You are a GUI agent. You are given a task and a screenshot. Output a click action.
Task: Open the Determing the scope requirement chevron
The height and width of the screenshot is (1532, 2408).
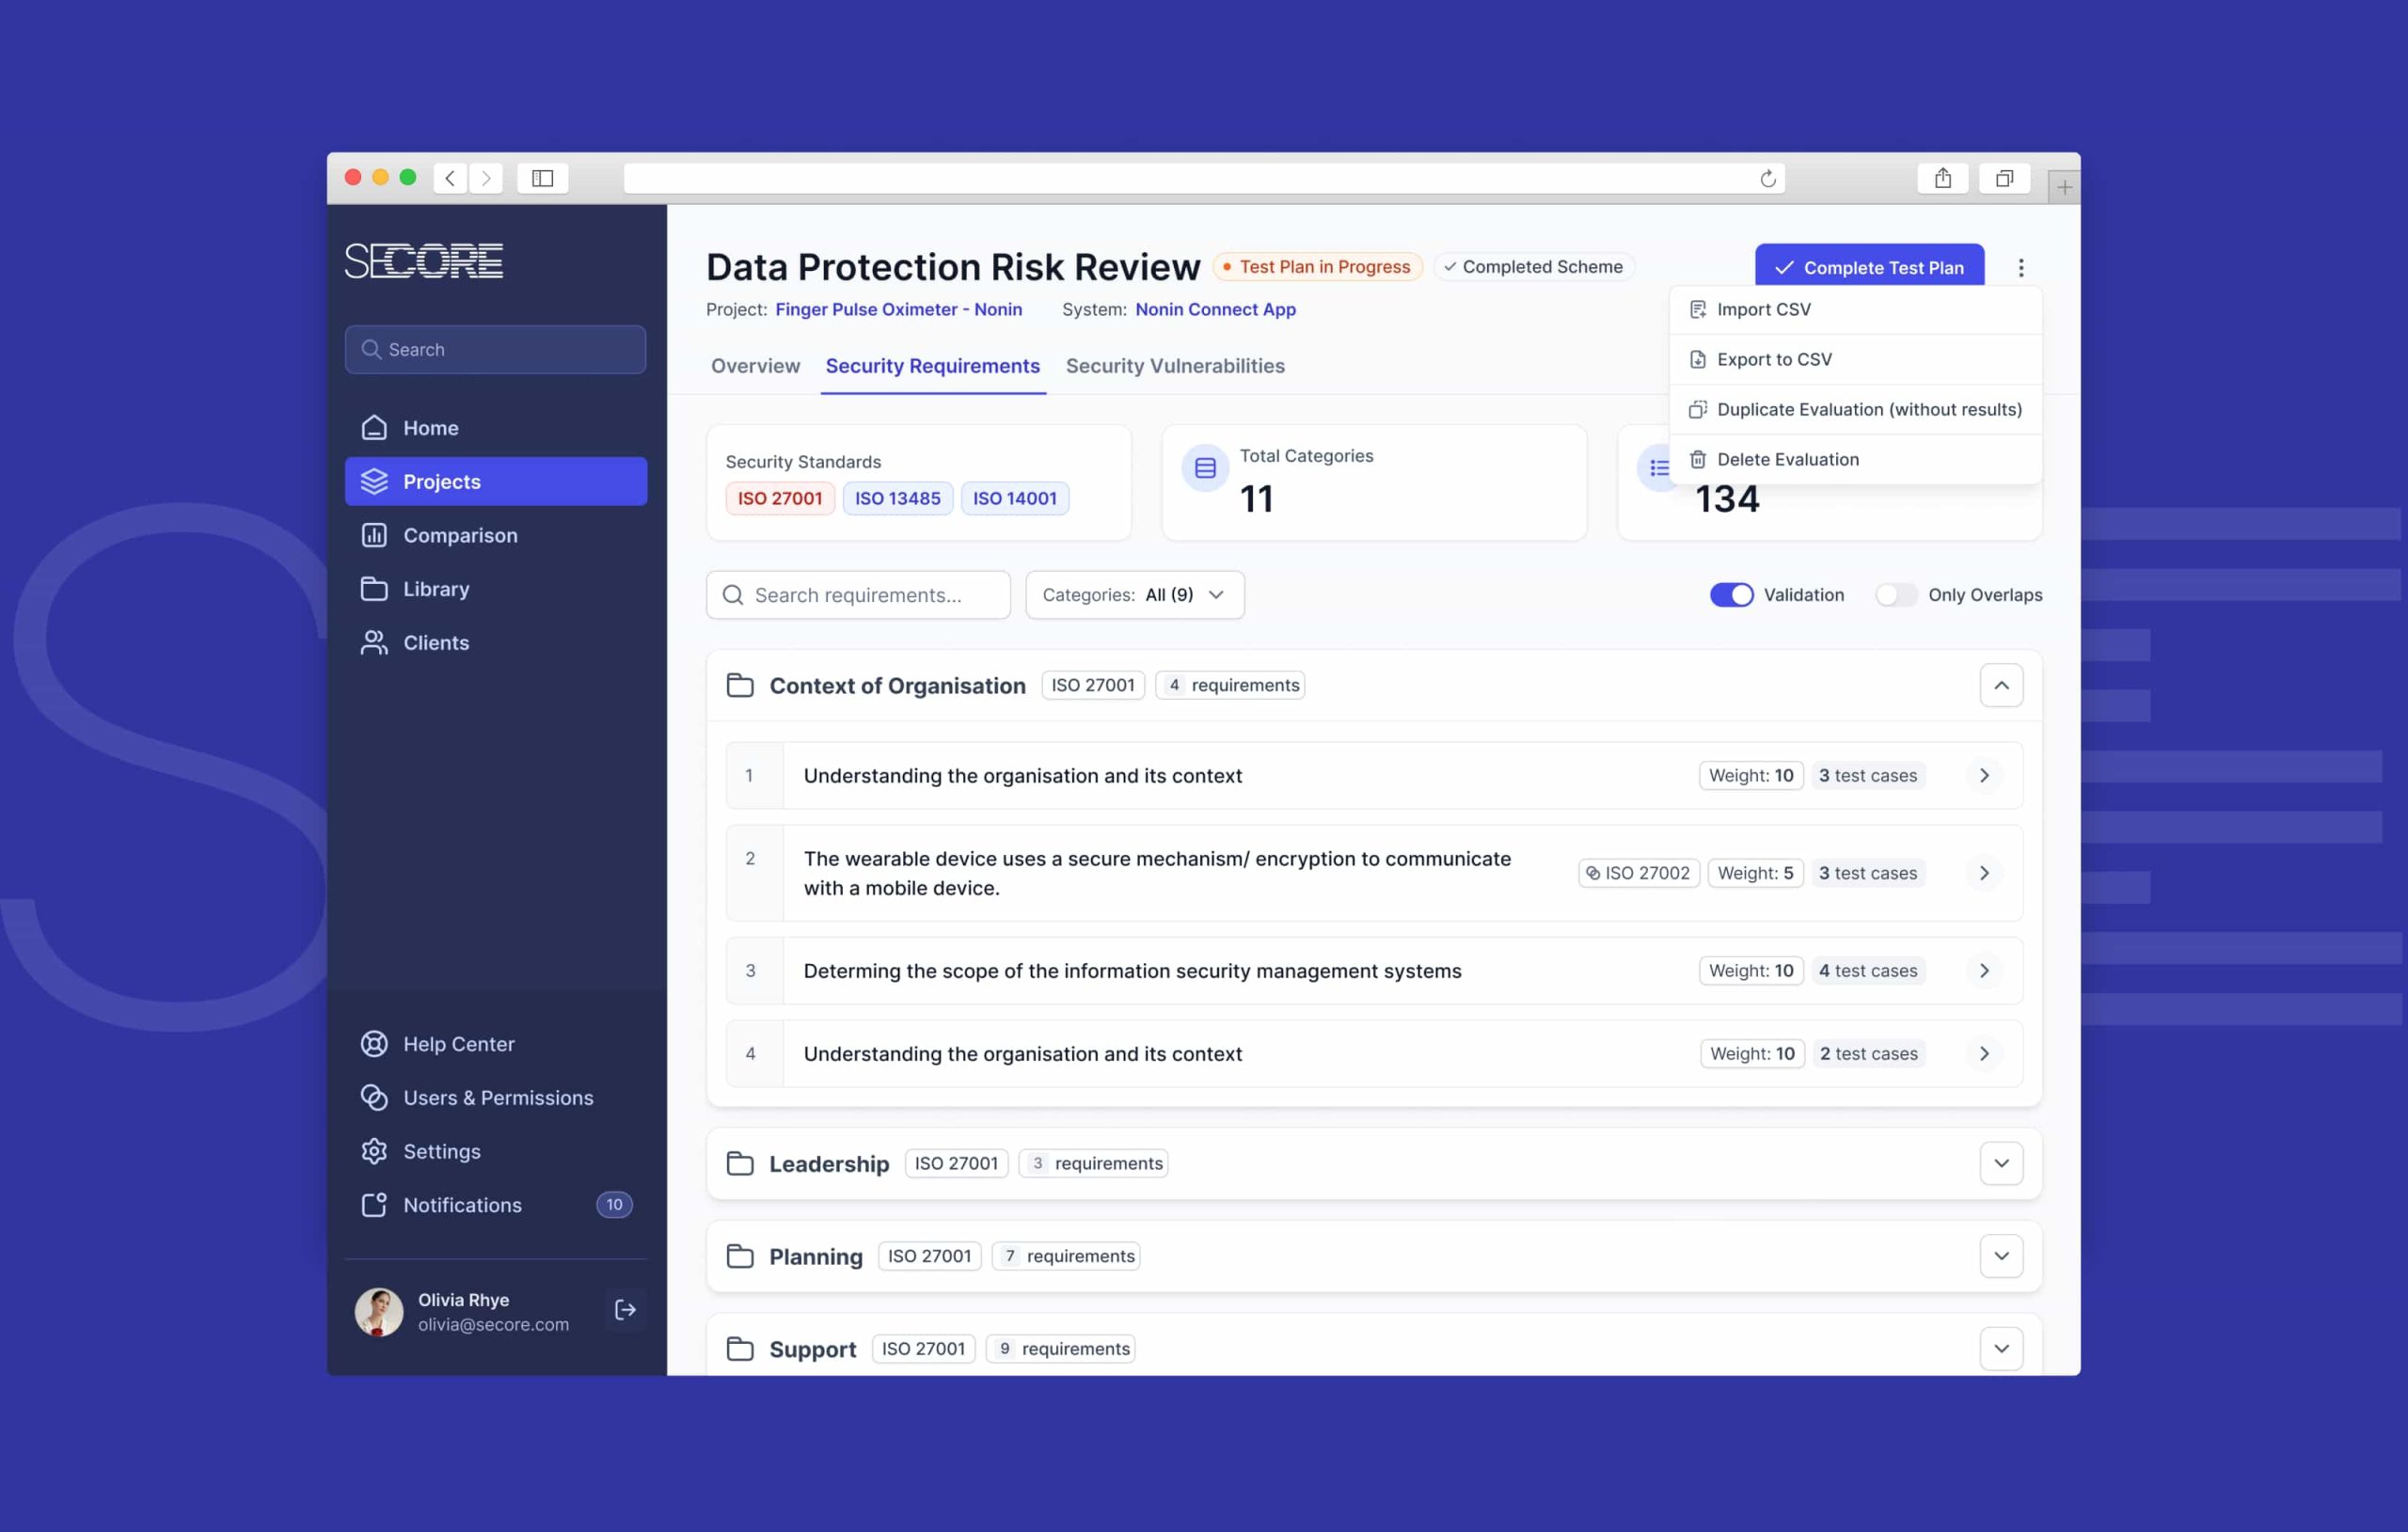1984,970
